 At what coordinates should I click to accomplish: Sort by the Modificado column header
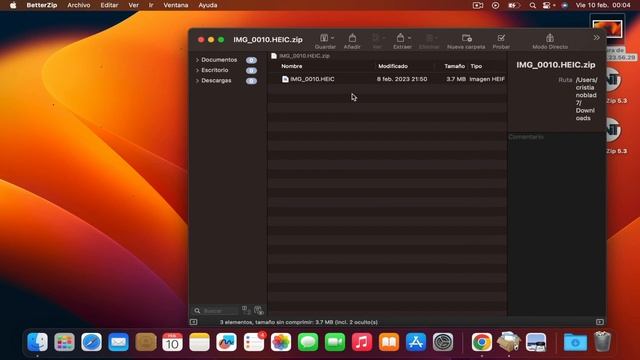pos(393,66)
